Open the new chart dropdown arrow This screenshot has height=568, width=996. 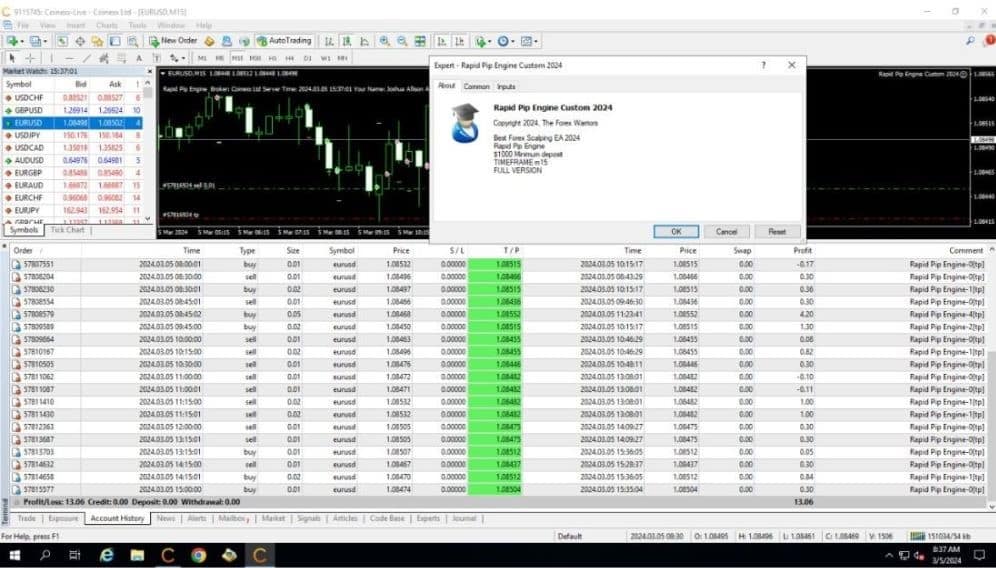click(22, 41)
